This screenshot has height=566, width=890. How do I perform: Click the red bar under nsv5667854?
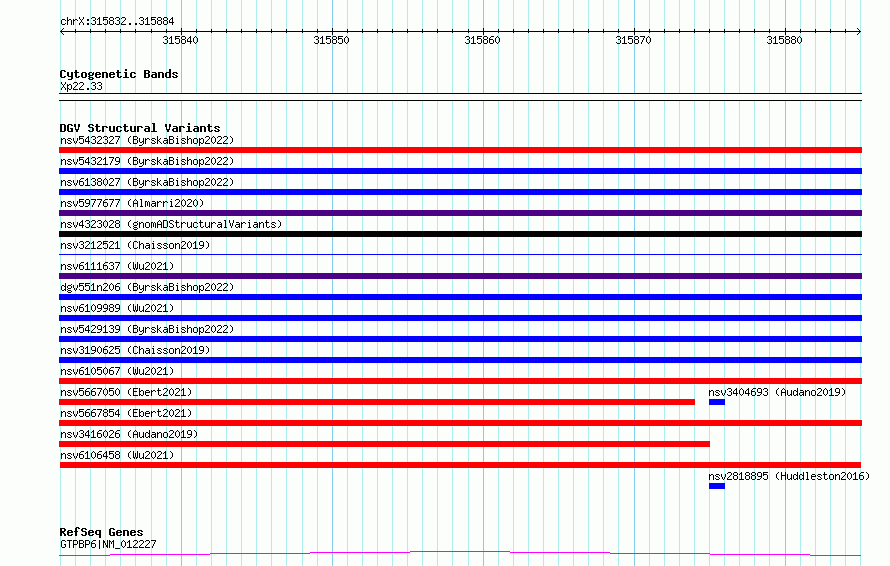pos(460,423)
